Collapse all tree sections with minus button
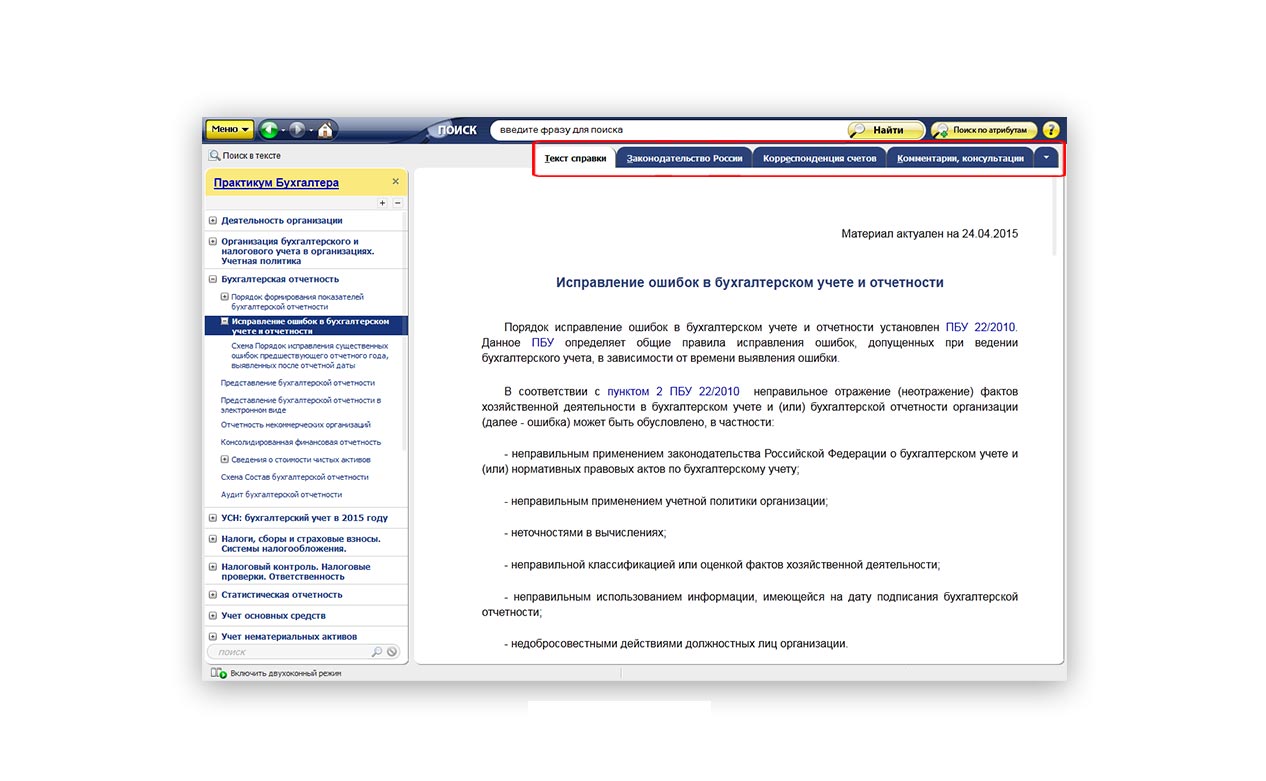Image resolution: width=1266 pixels, height=781 pixels. [x=397, y=203]
